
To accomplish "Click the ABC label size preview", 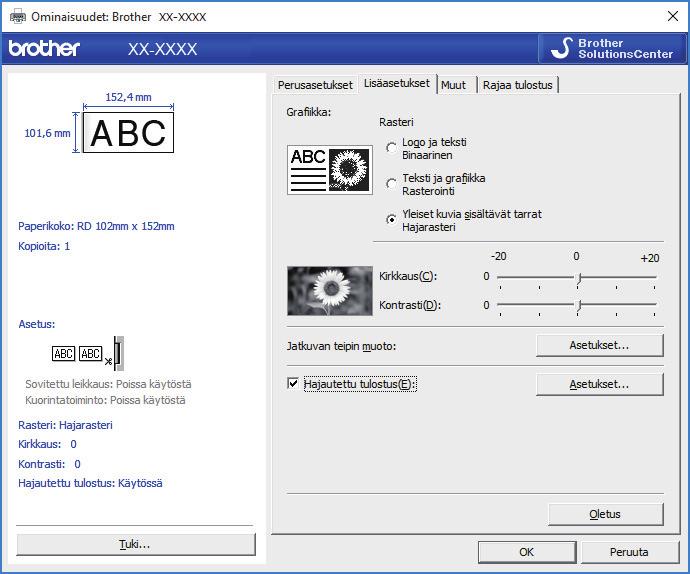I will (128, 132).
